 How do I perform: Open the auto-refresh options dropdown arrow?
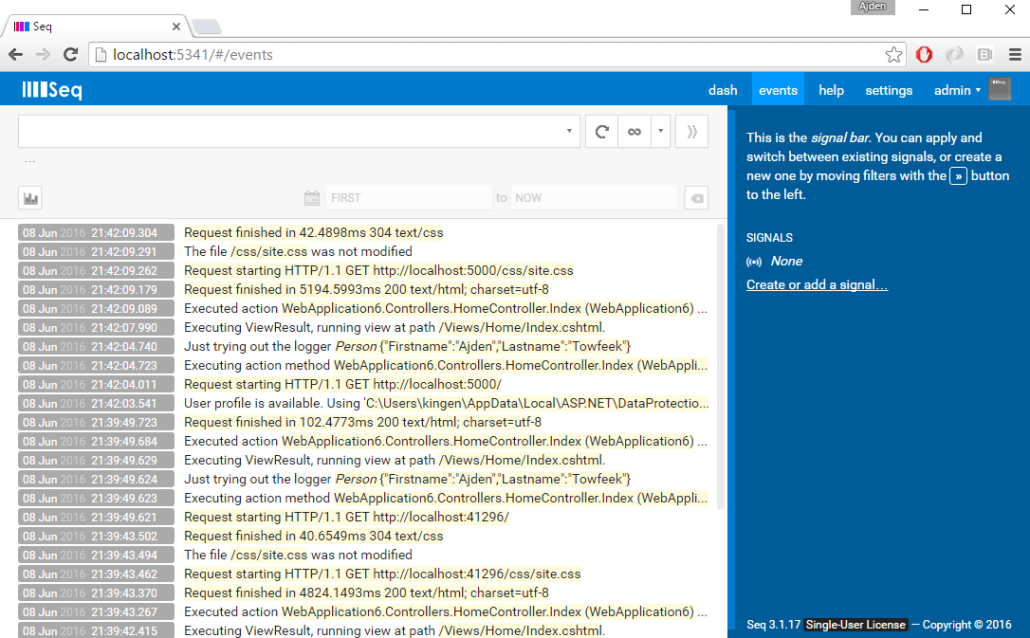662,130
